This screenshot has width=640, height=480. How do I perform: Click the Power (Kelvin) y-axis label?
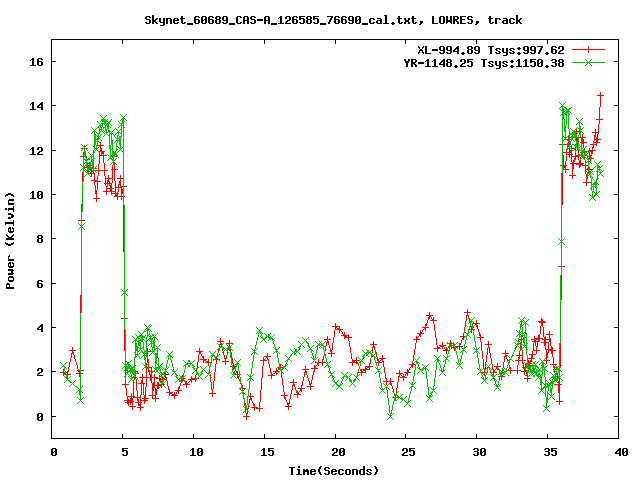tap(10, 241)
